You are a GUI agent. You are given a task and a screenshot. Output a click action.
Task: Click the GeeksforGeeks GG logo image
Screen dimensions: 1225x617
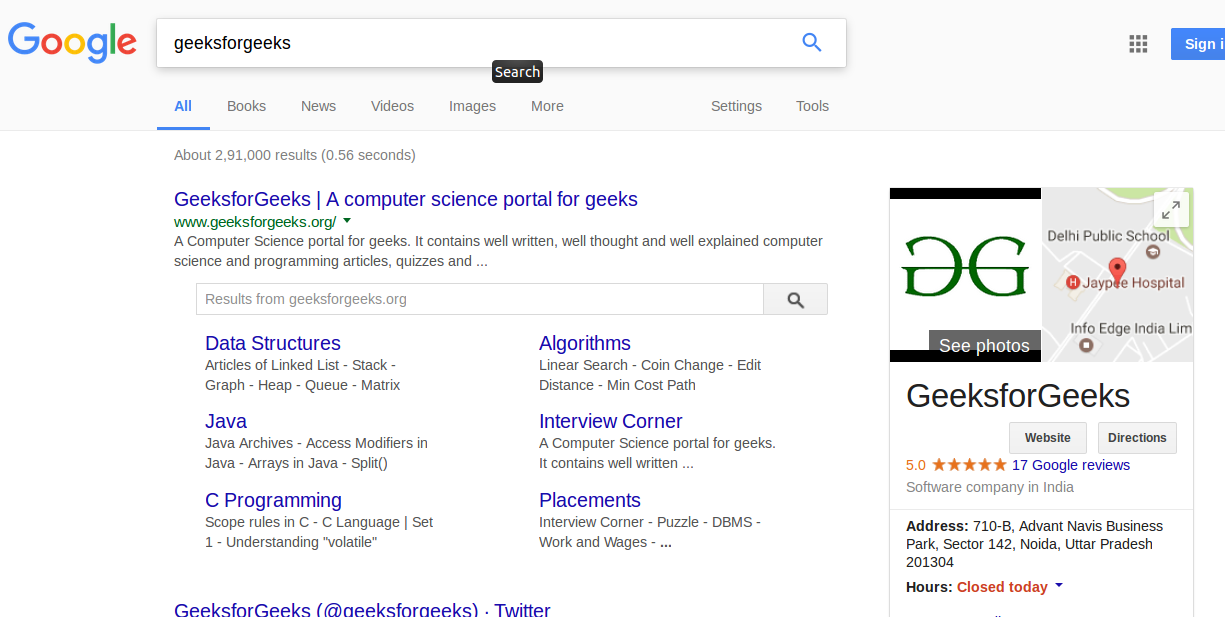965,267
